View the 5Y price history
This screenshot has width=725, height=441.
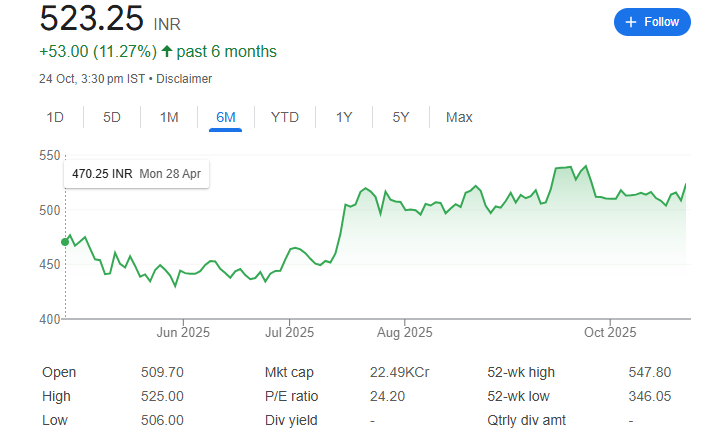[401, 117]
